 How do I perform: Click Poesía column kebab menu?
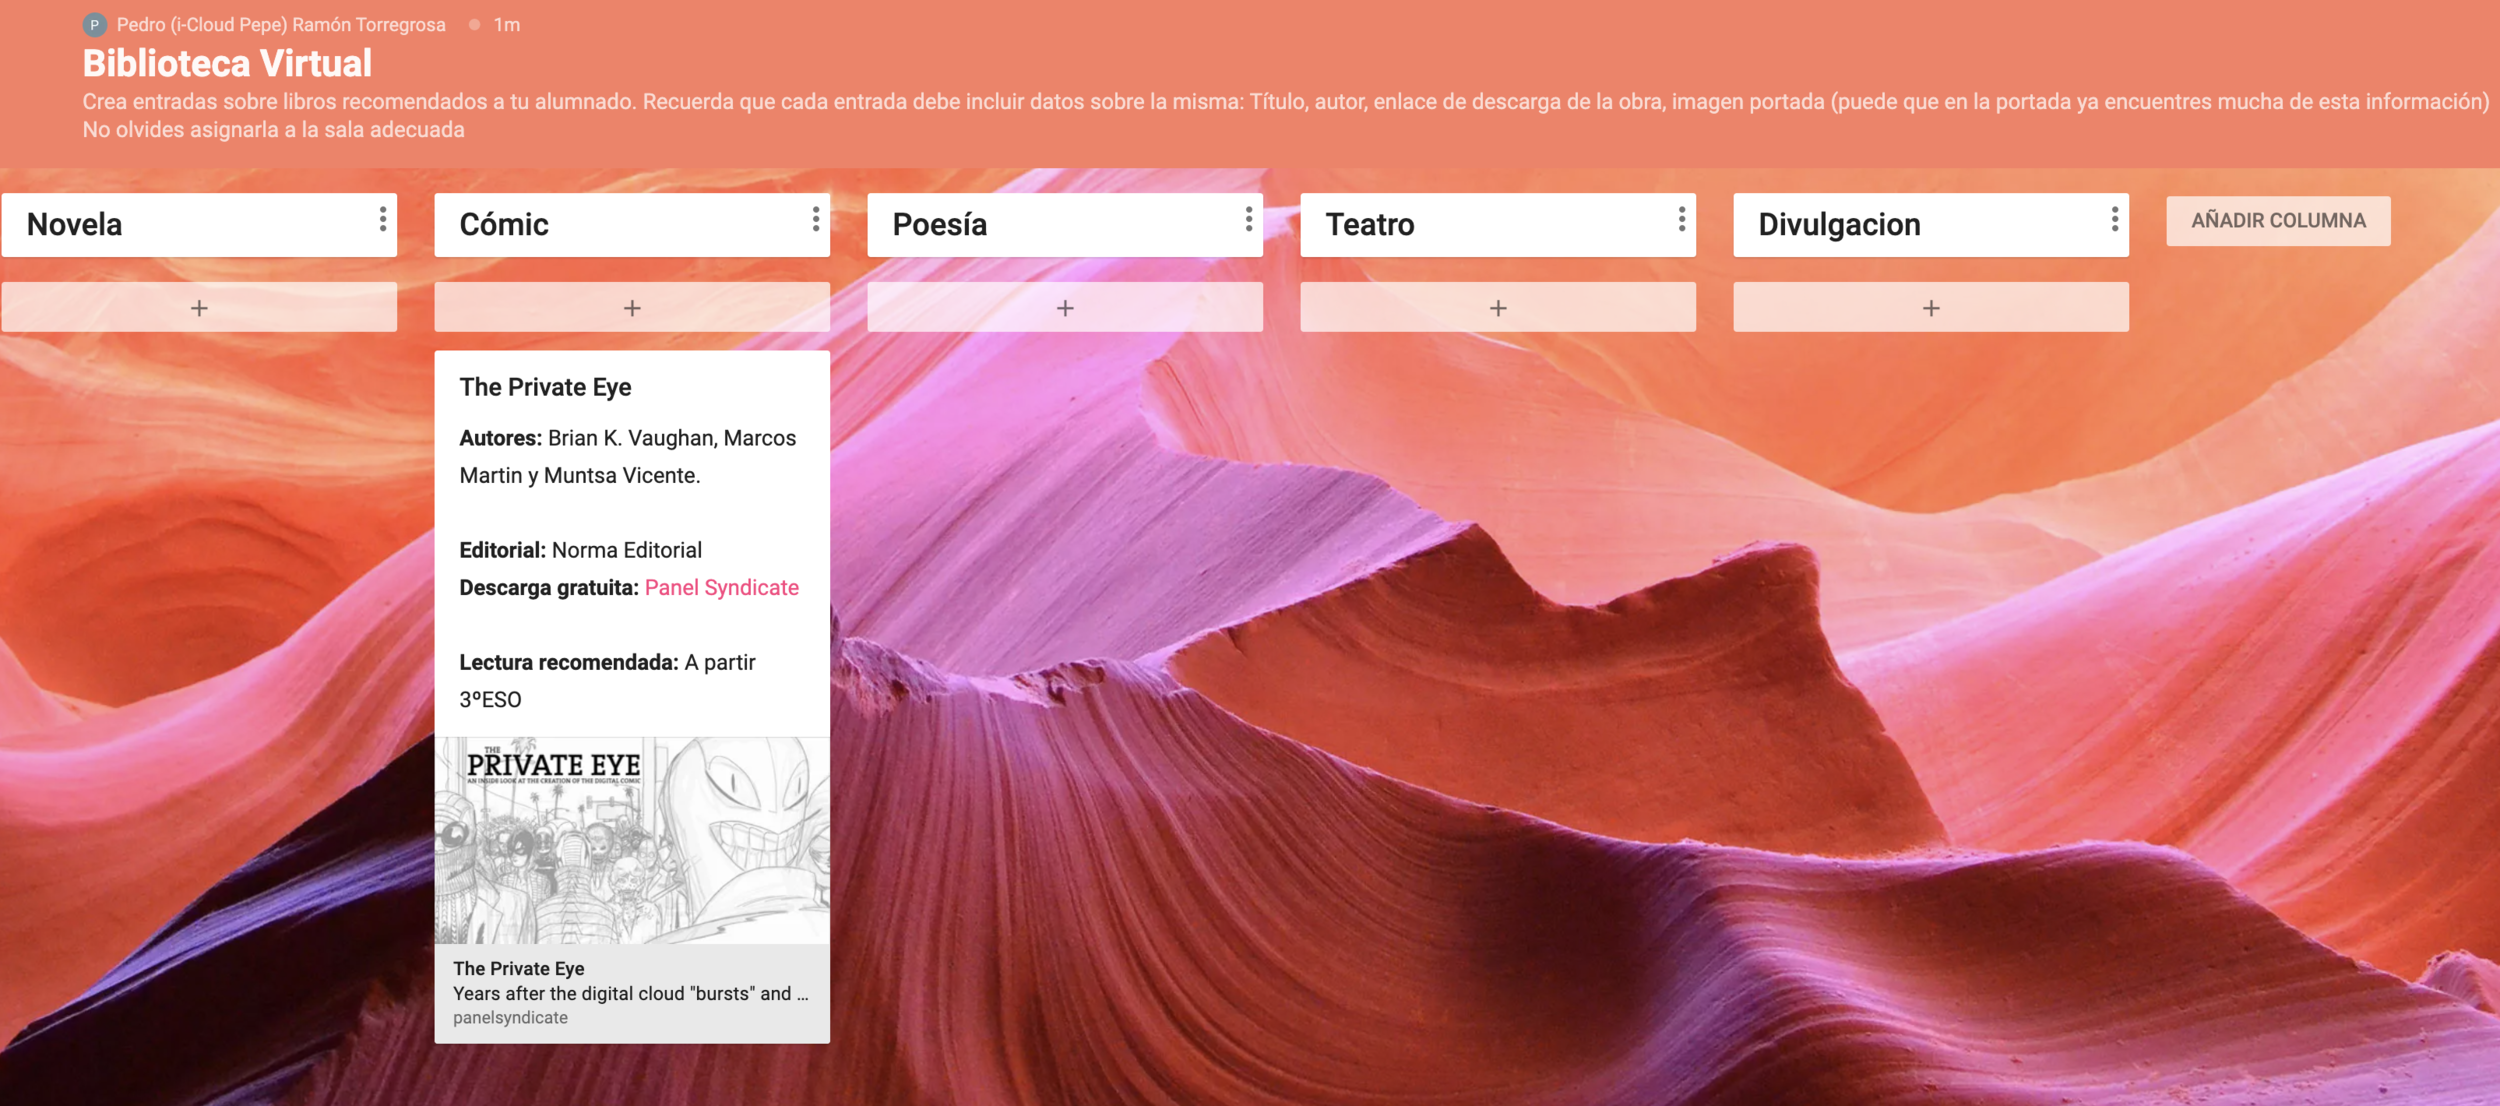[x=1248, y=220]
